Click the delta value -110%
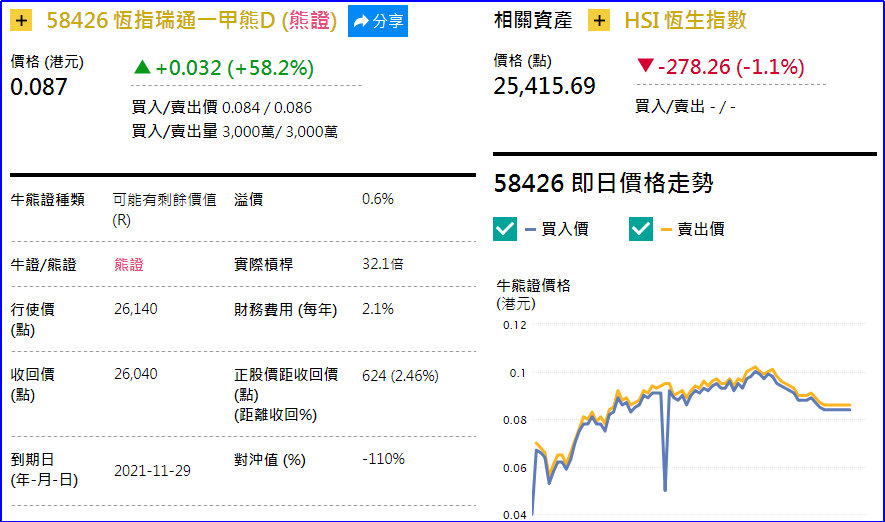 point(383,459)
